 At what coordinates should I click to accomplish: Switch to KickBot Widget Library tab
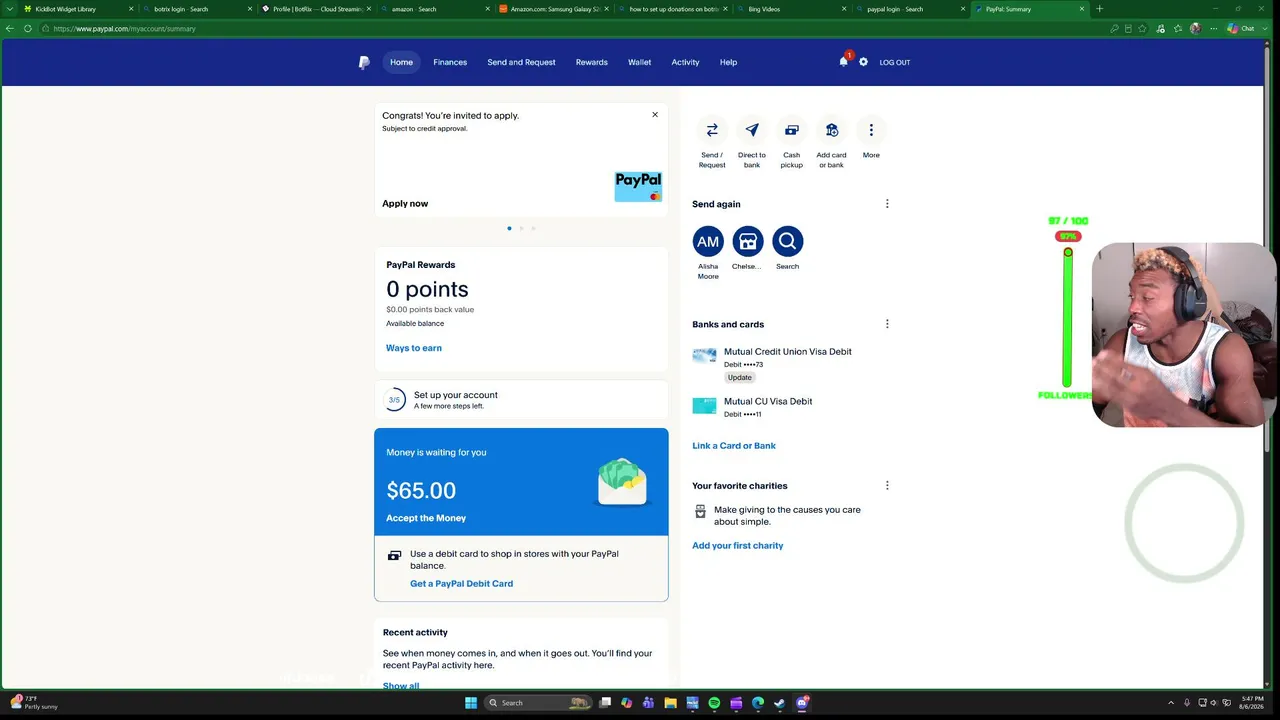[x=78, y=9]
